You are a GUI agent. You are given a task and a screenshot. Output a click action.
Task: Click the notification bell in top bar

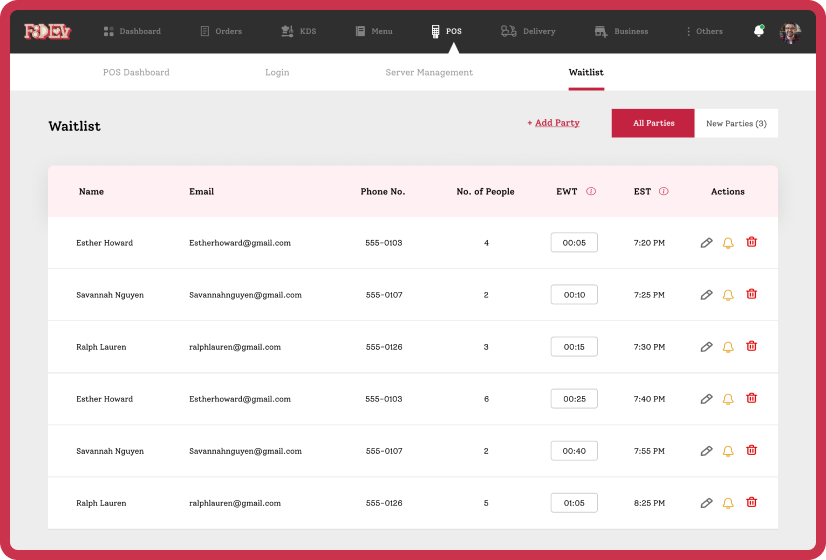tap(758, 31)
